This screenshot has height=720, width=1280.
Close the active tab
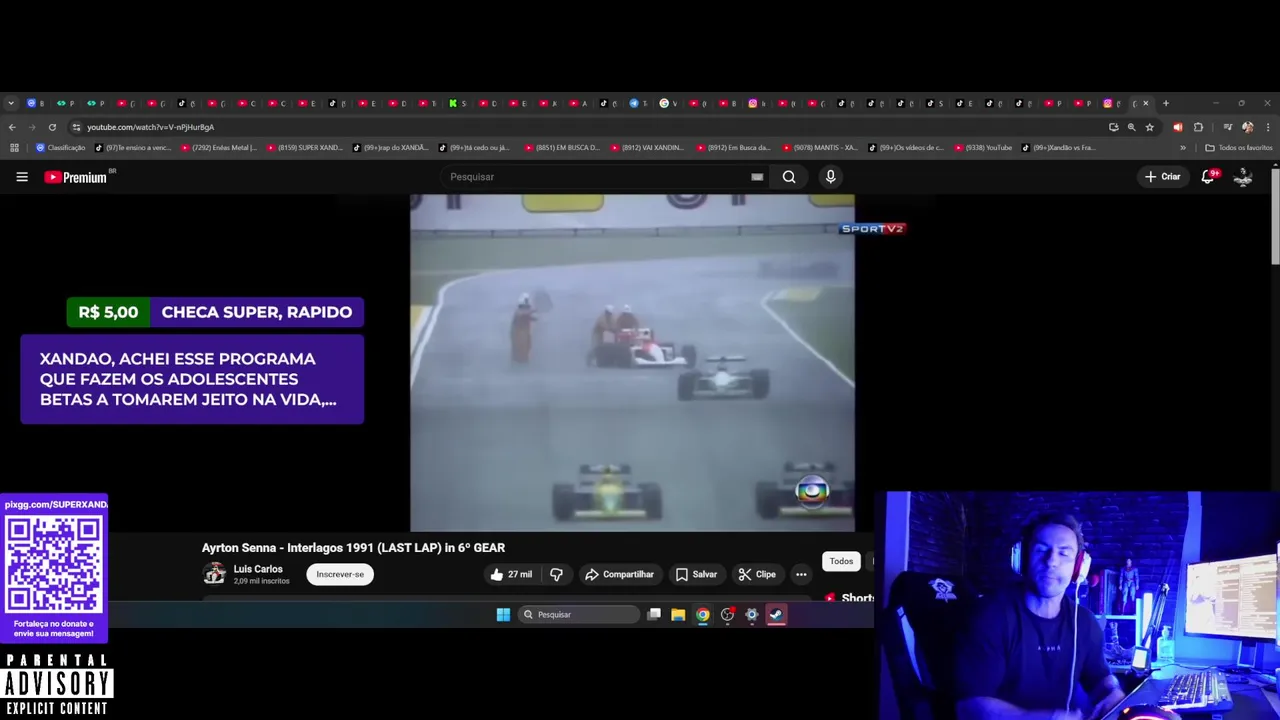1146,103
